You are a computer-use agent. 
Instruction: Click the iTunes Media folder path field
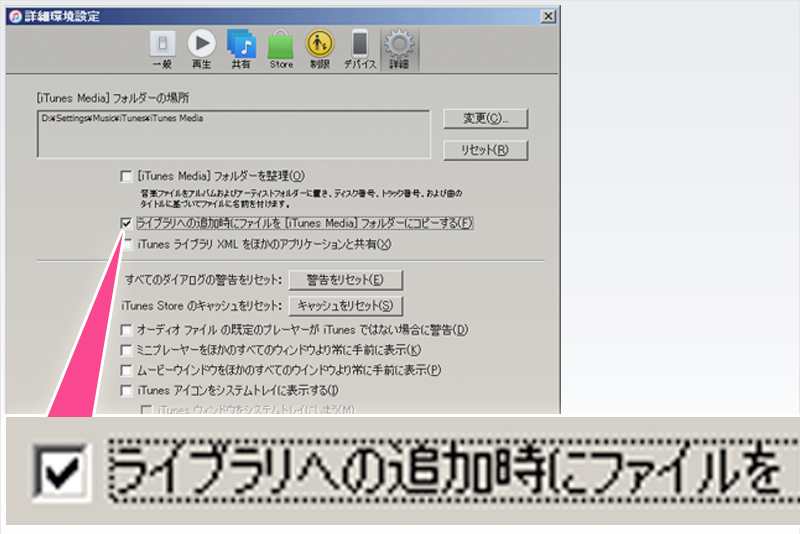pyautogui.click(x=234, y=134)
